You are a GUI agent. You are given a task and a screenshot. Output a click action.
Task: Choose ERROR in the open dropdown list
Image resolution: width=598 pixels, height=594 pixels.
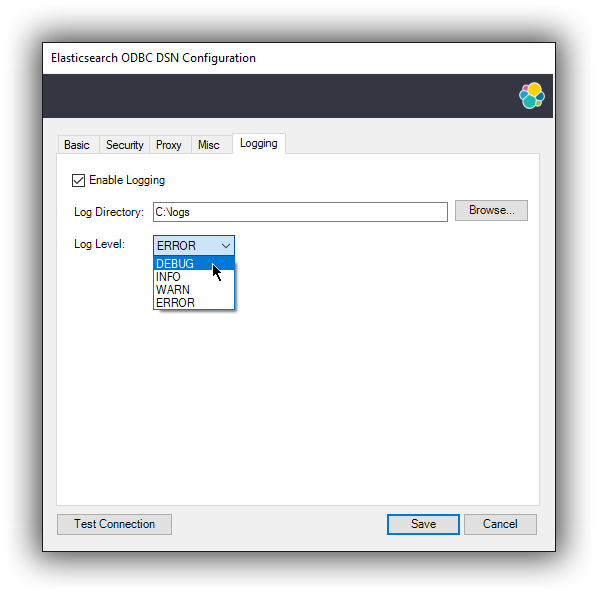point(194,303)
